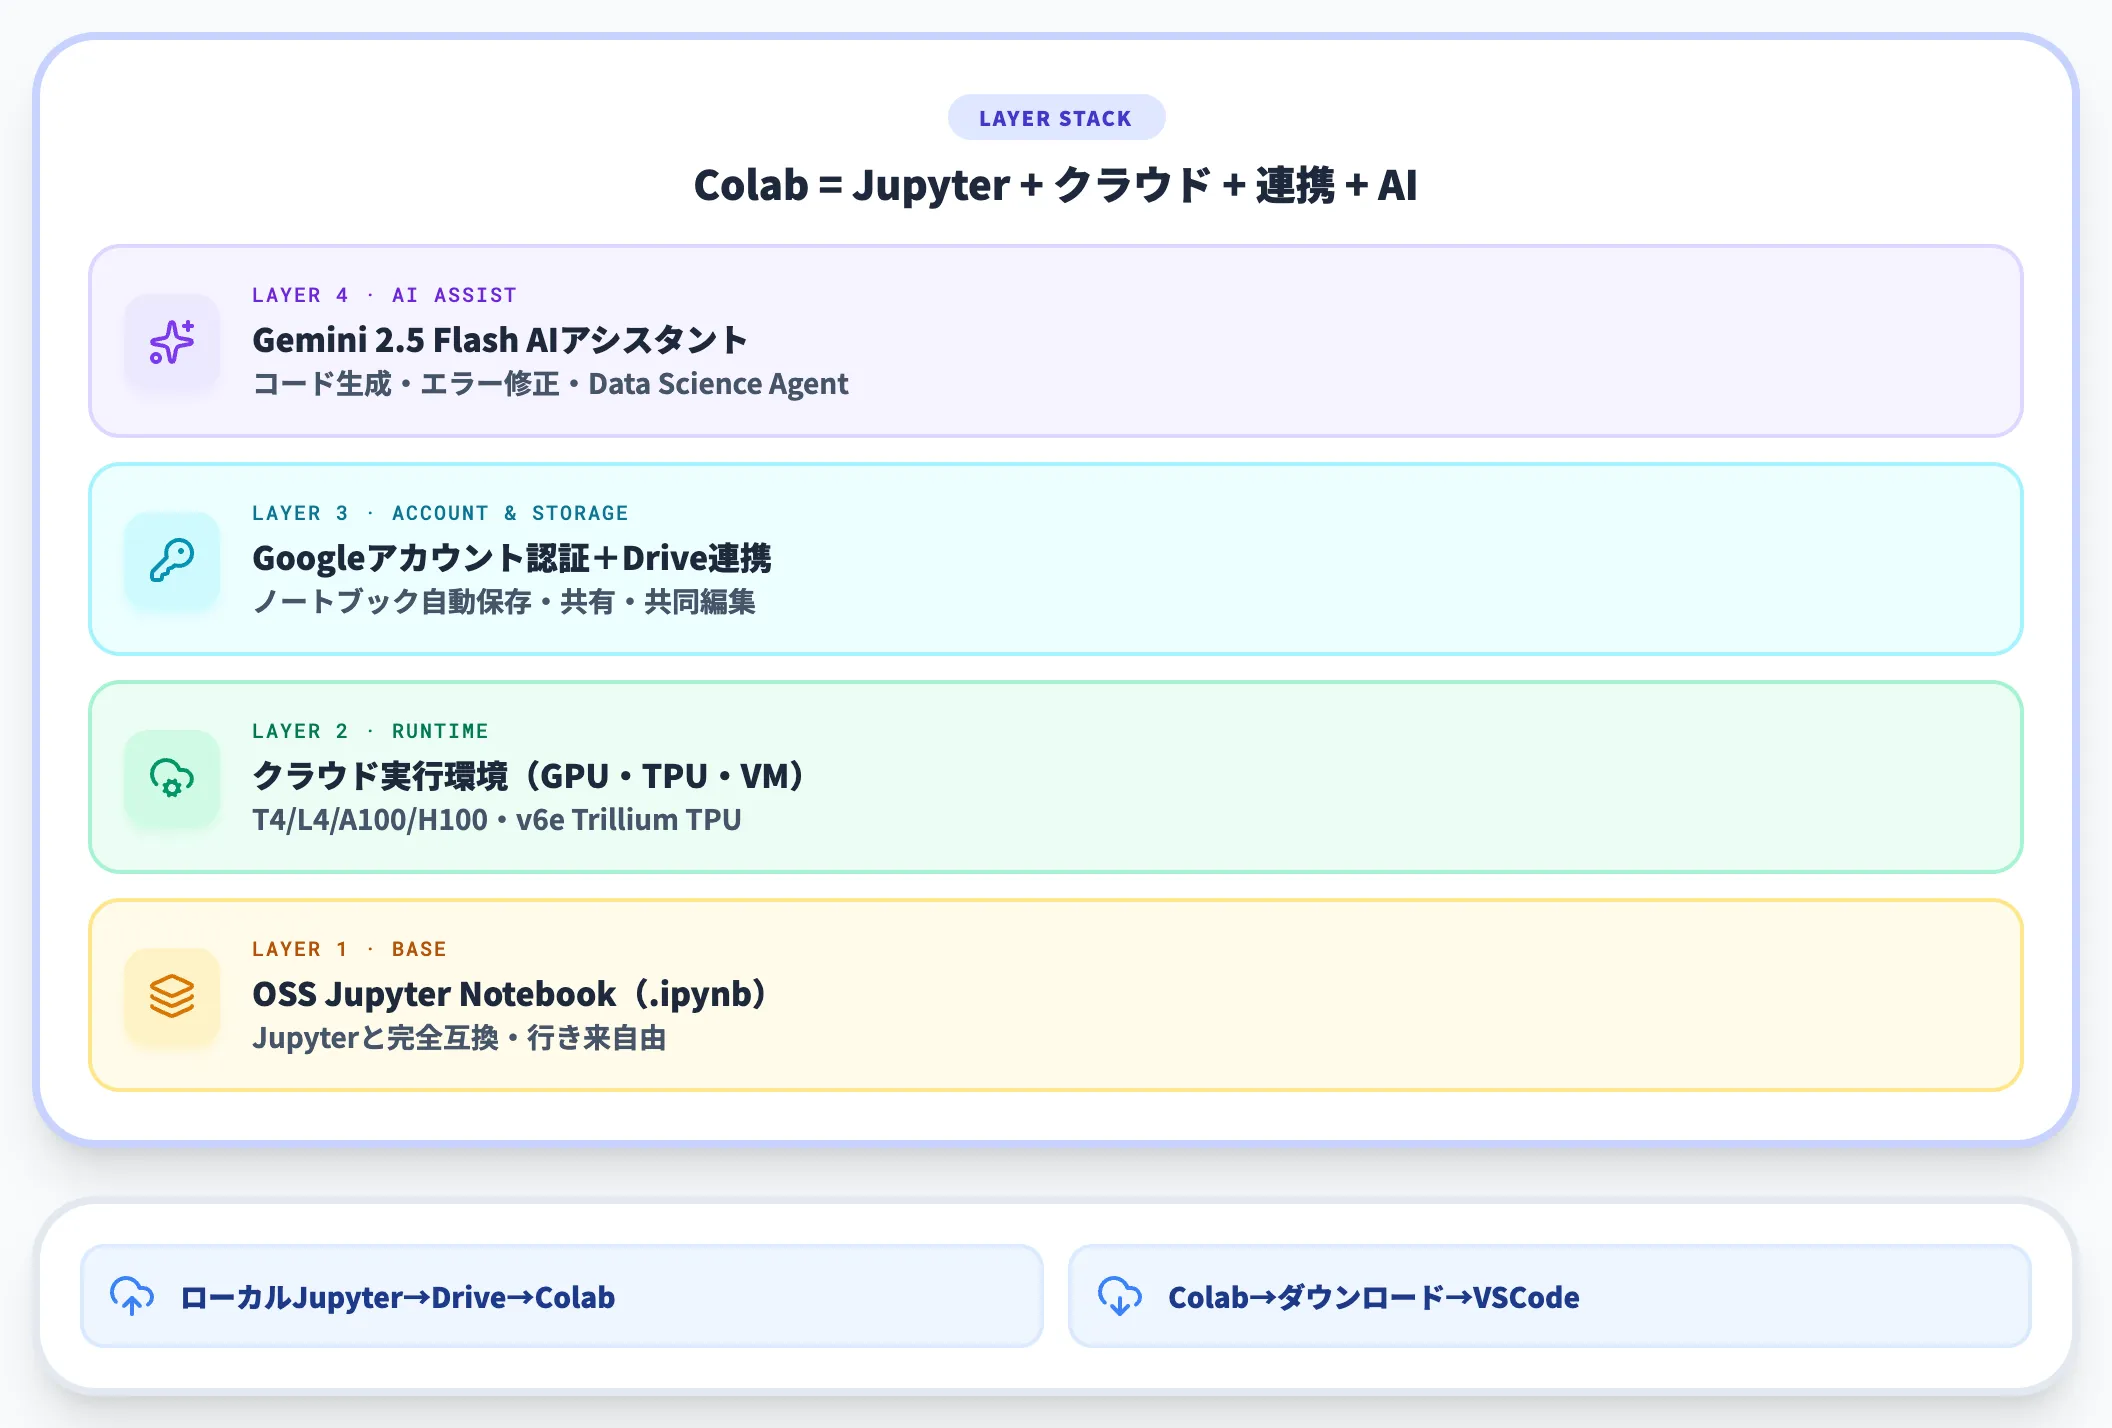2112x1428 pixels.
Task: Click the Colab = Jupyter + クラウド title
Action: coord(1056,185)
